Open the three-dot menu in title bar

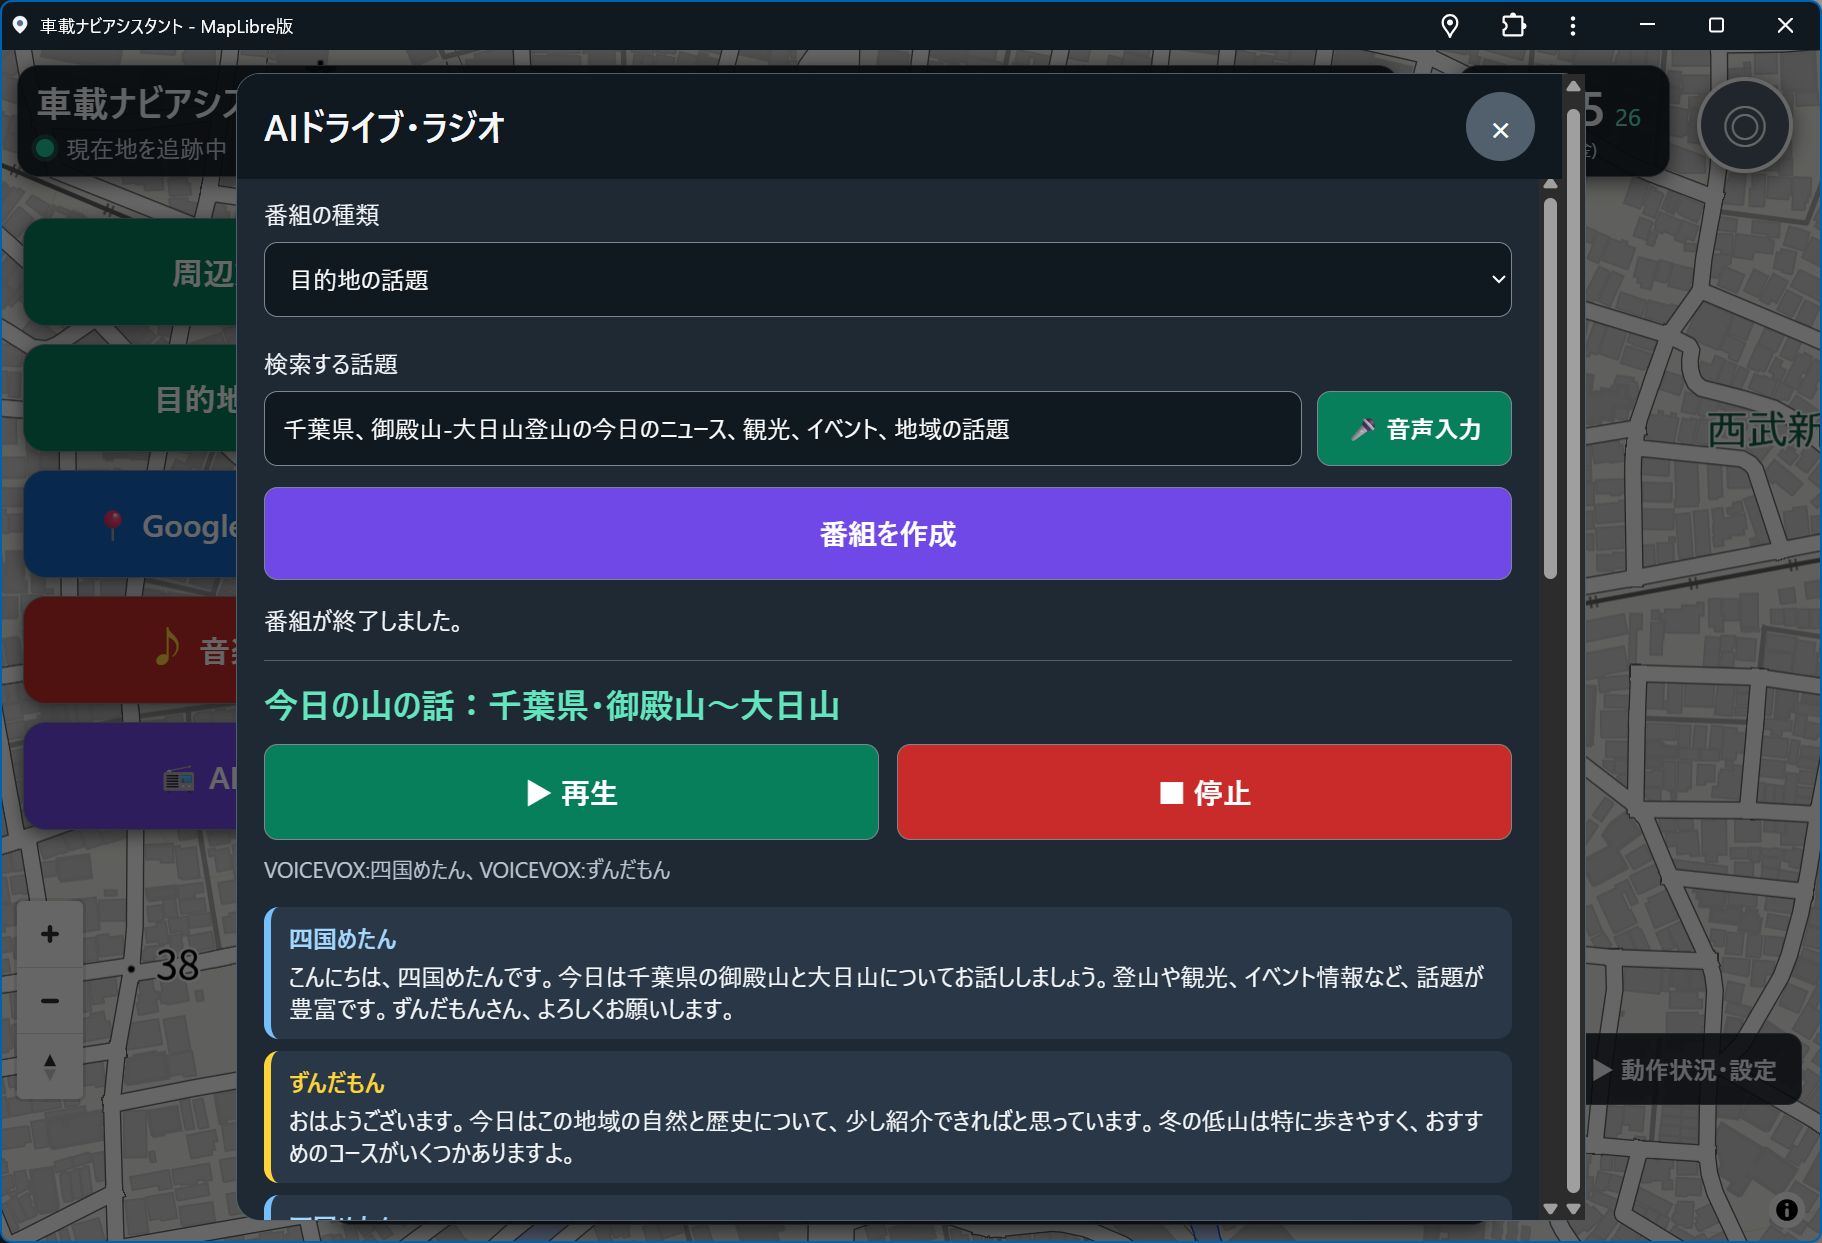point(1573,26)
